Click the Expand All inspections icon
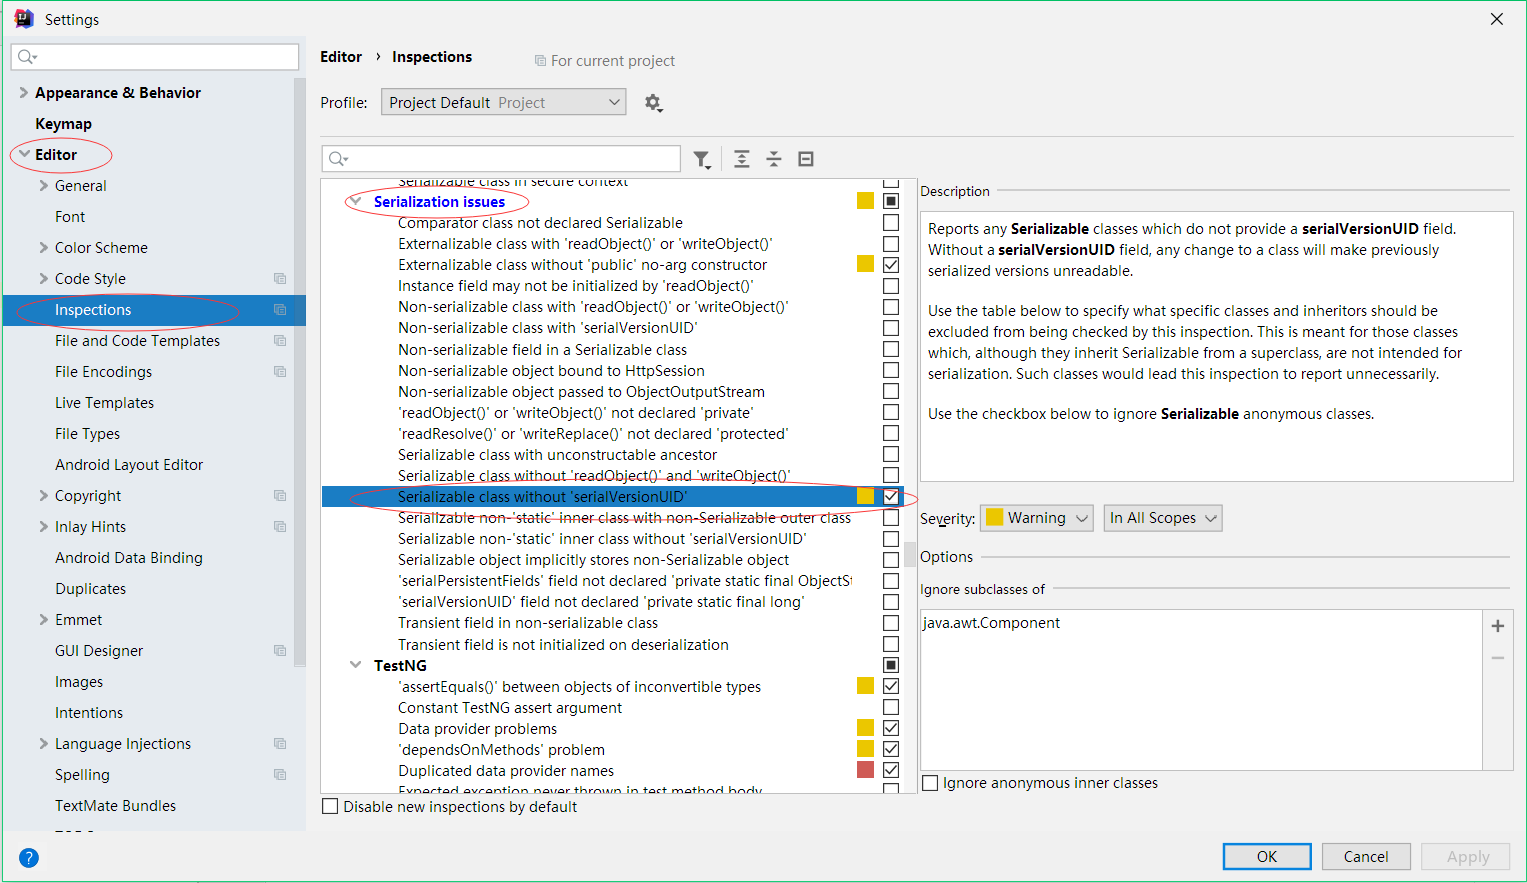Image resolution: width=1527 pixels, height=883 pixels. point(741,159)
